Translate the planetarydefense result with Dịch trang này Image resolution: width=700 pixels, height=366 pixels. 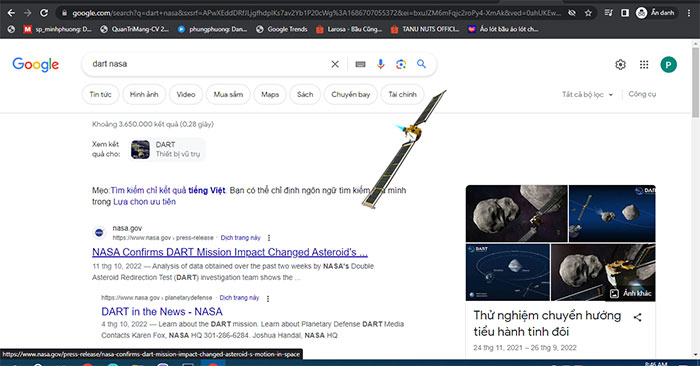pos(239,298)
